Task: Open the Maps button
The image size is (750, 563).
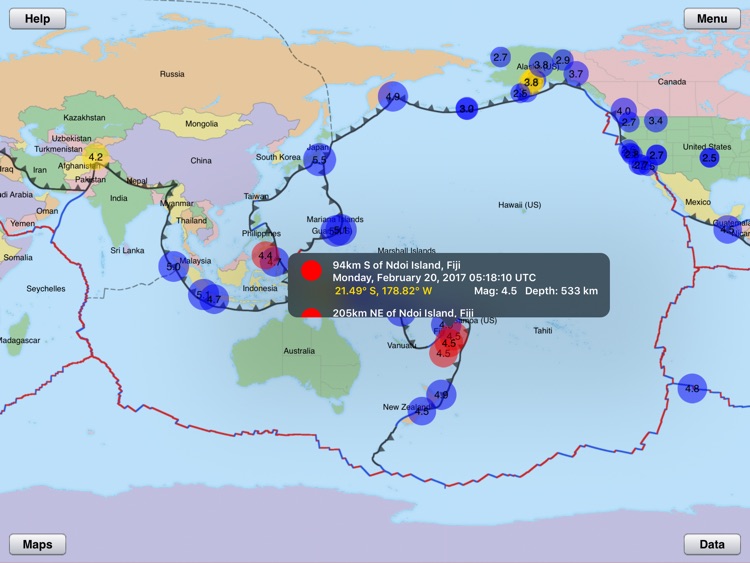Action: 37,544
